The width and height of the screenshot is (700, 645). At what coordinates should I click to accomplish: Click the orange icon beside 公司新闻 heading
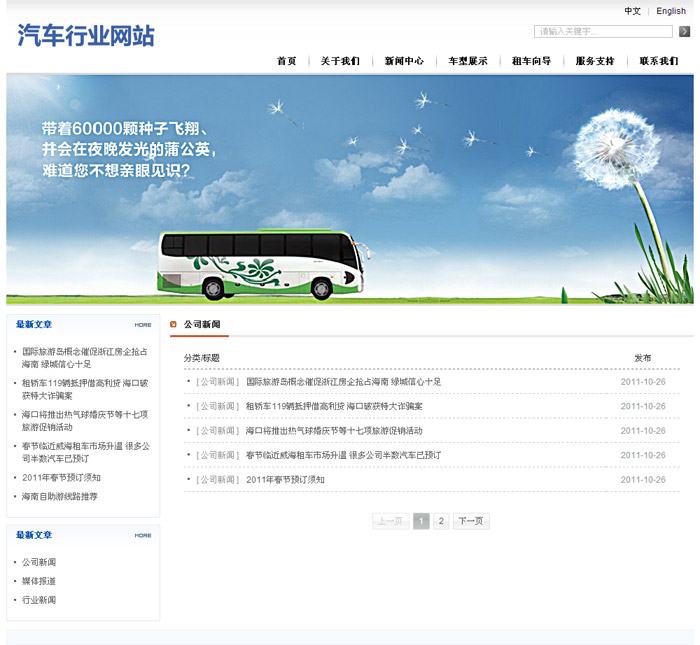coord(173,325)
